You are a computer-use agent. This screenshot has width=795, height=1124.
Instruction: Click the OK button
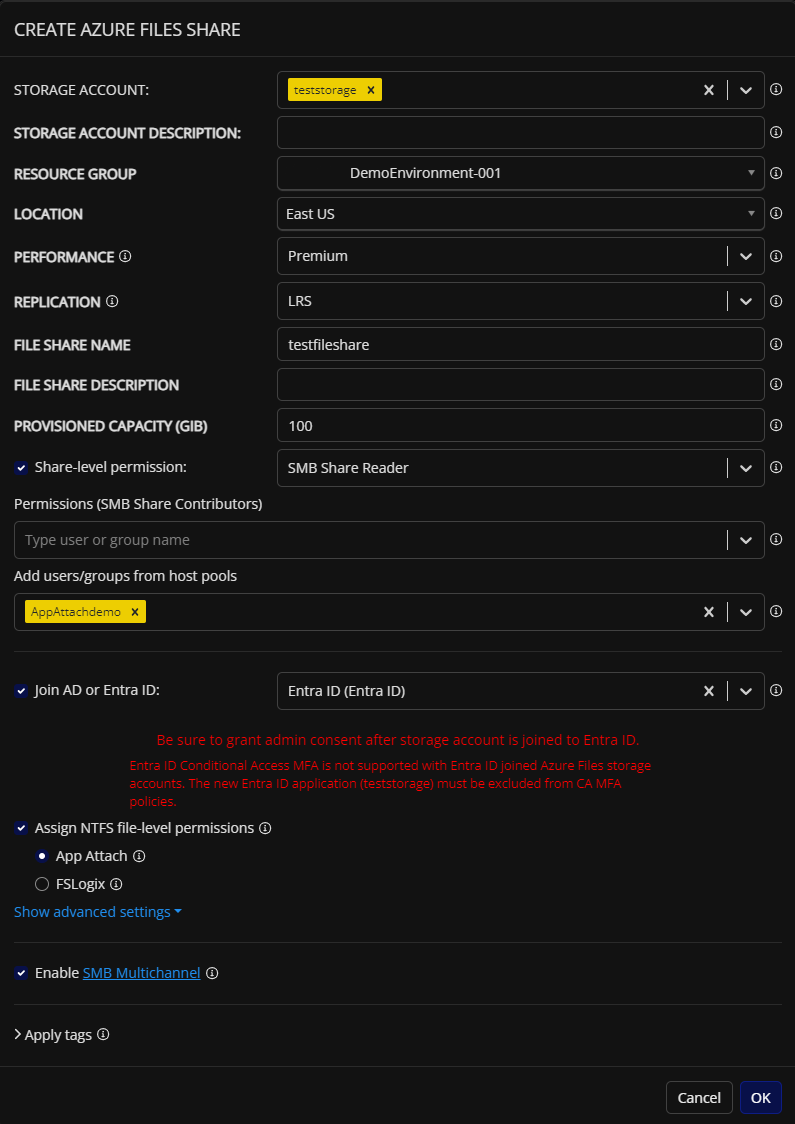click(x=761, y=1097)
